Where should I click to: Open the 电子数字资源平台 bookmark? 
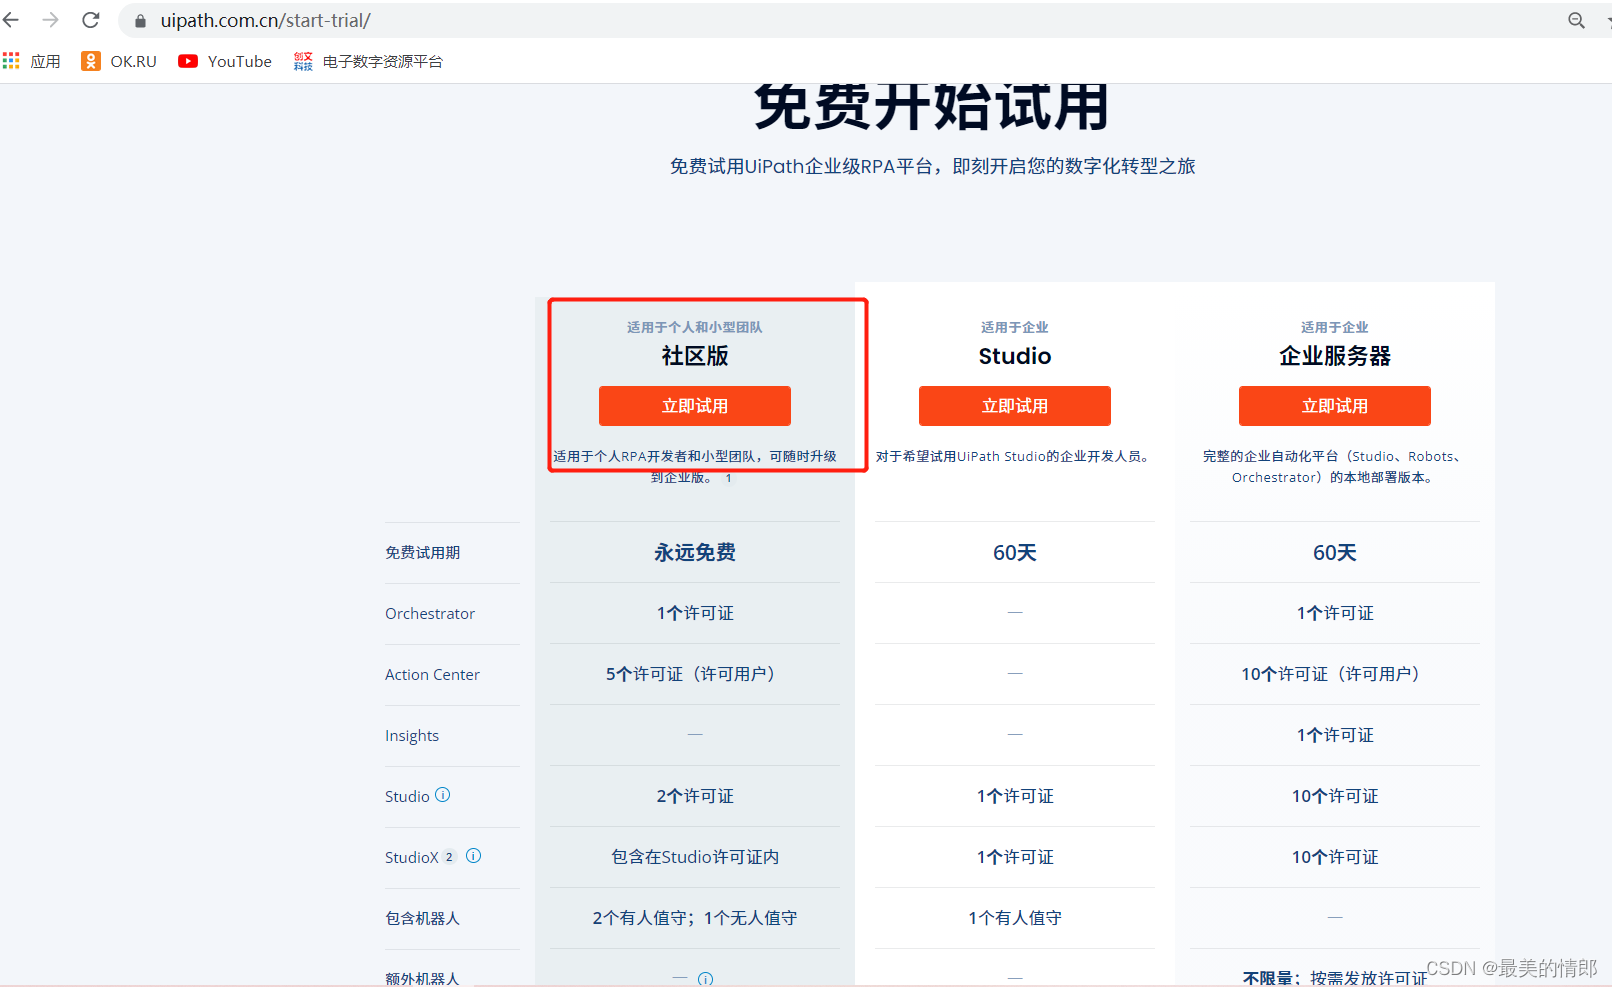[368, 61]
